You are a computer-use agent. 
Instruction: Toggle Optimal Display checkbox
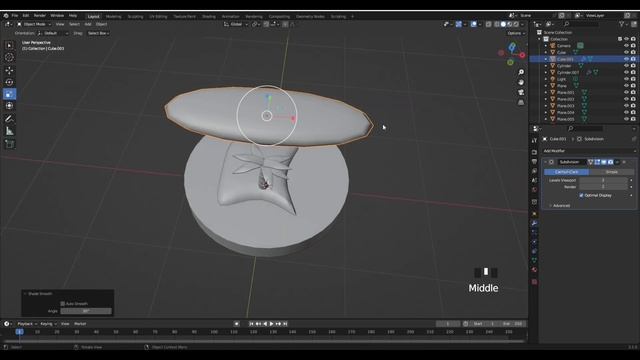point(581,196)
